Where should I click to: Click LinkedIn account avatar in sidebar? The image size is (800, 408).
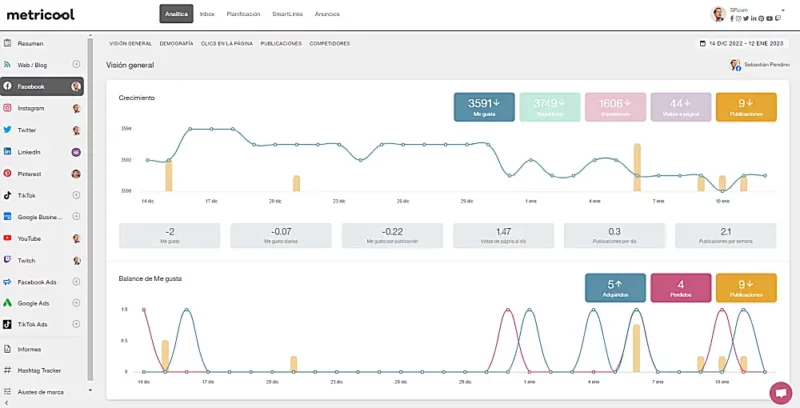[76, 152]
